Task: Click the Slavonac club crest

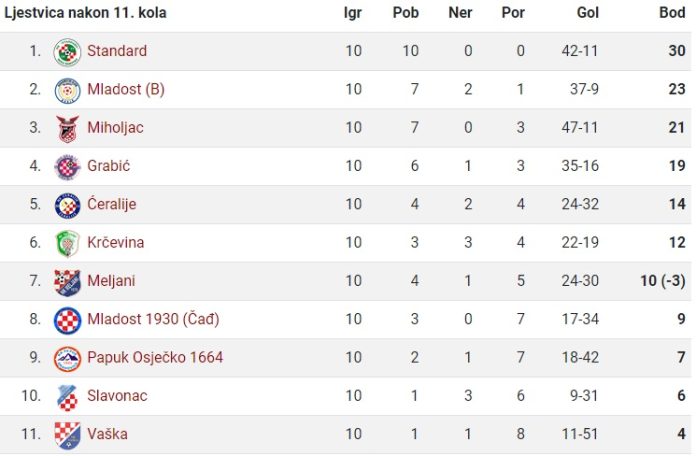Action: coord(67,397)
